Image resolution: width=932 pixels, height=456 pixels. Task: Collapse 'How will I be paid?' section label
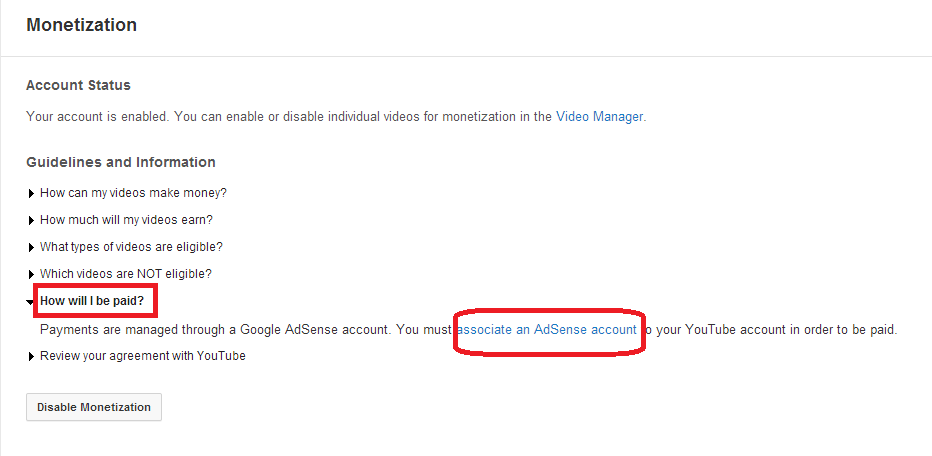tap(92, 301)
